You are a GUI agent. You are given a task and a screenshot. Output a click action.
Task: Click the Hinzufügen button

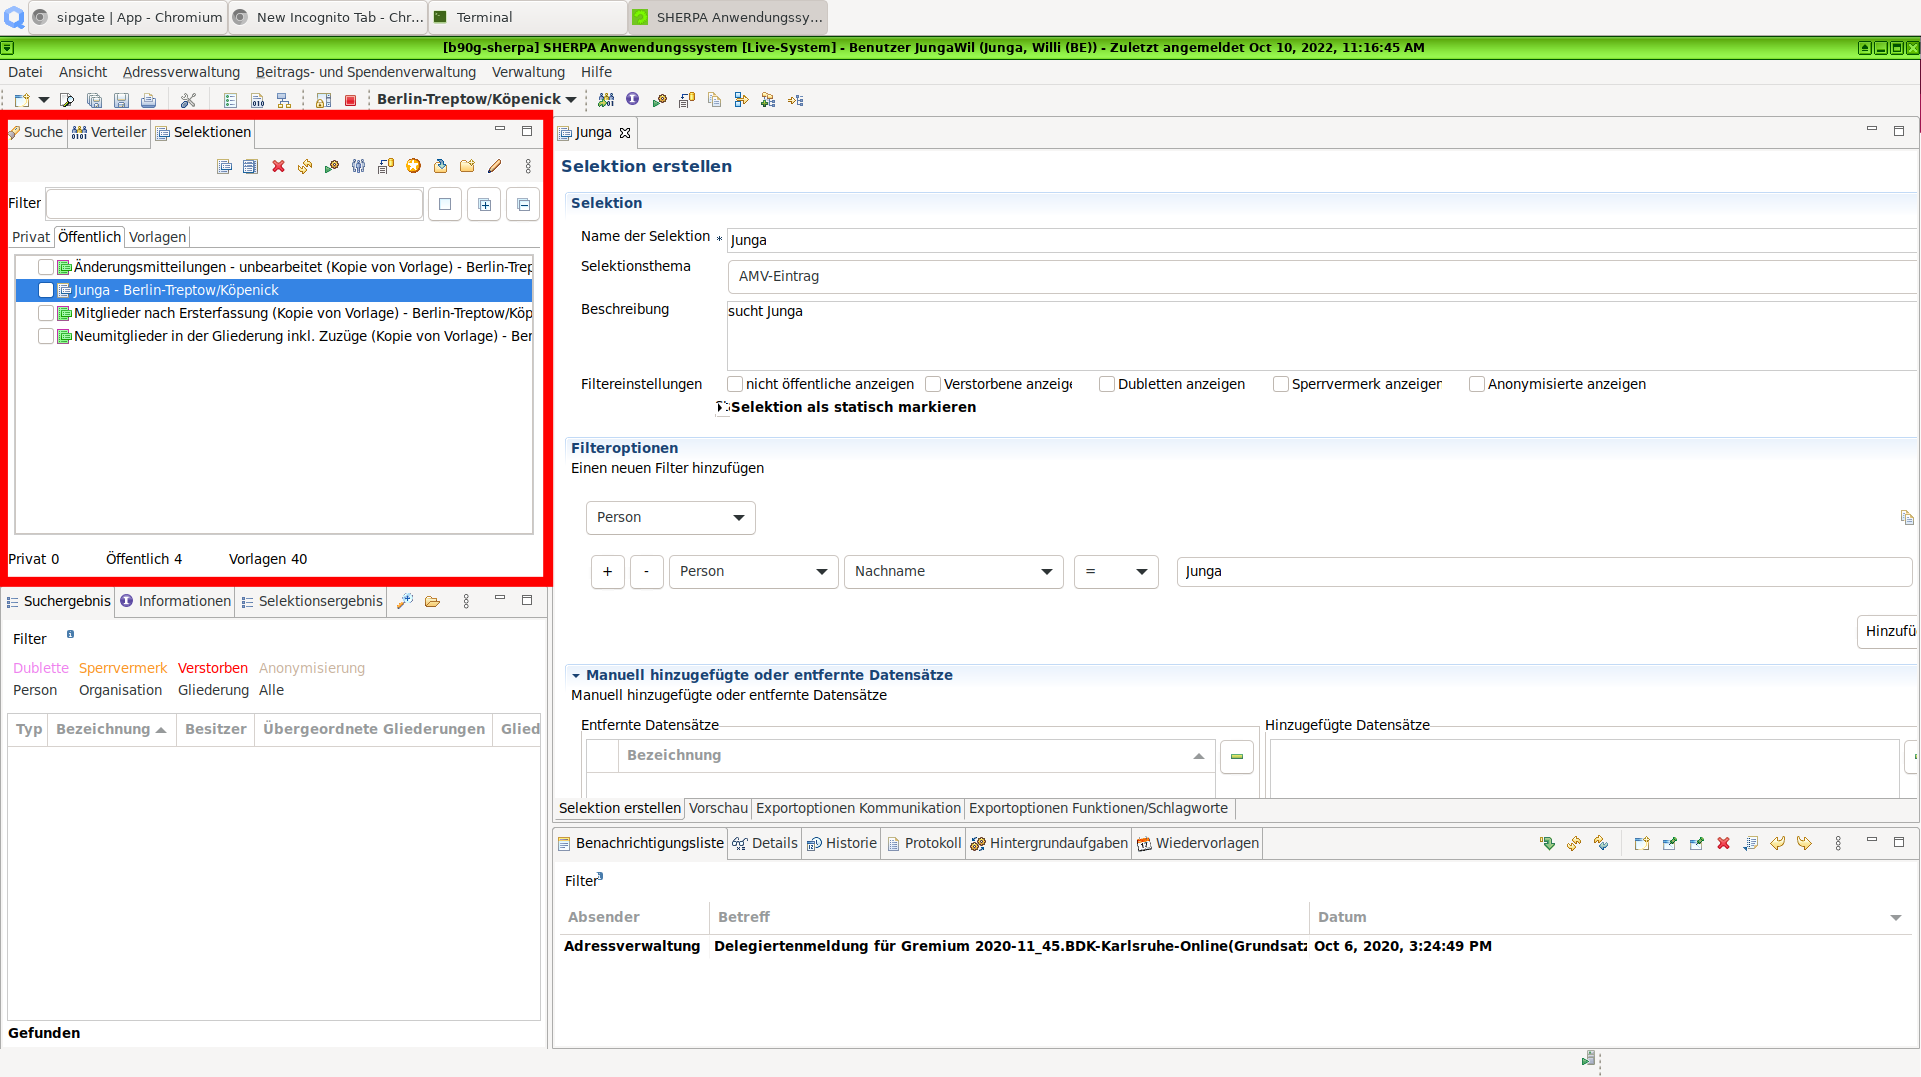[x=1888, y=631]
